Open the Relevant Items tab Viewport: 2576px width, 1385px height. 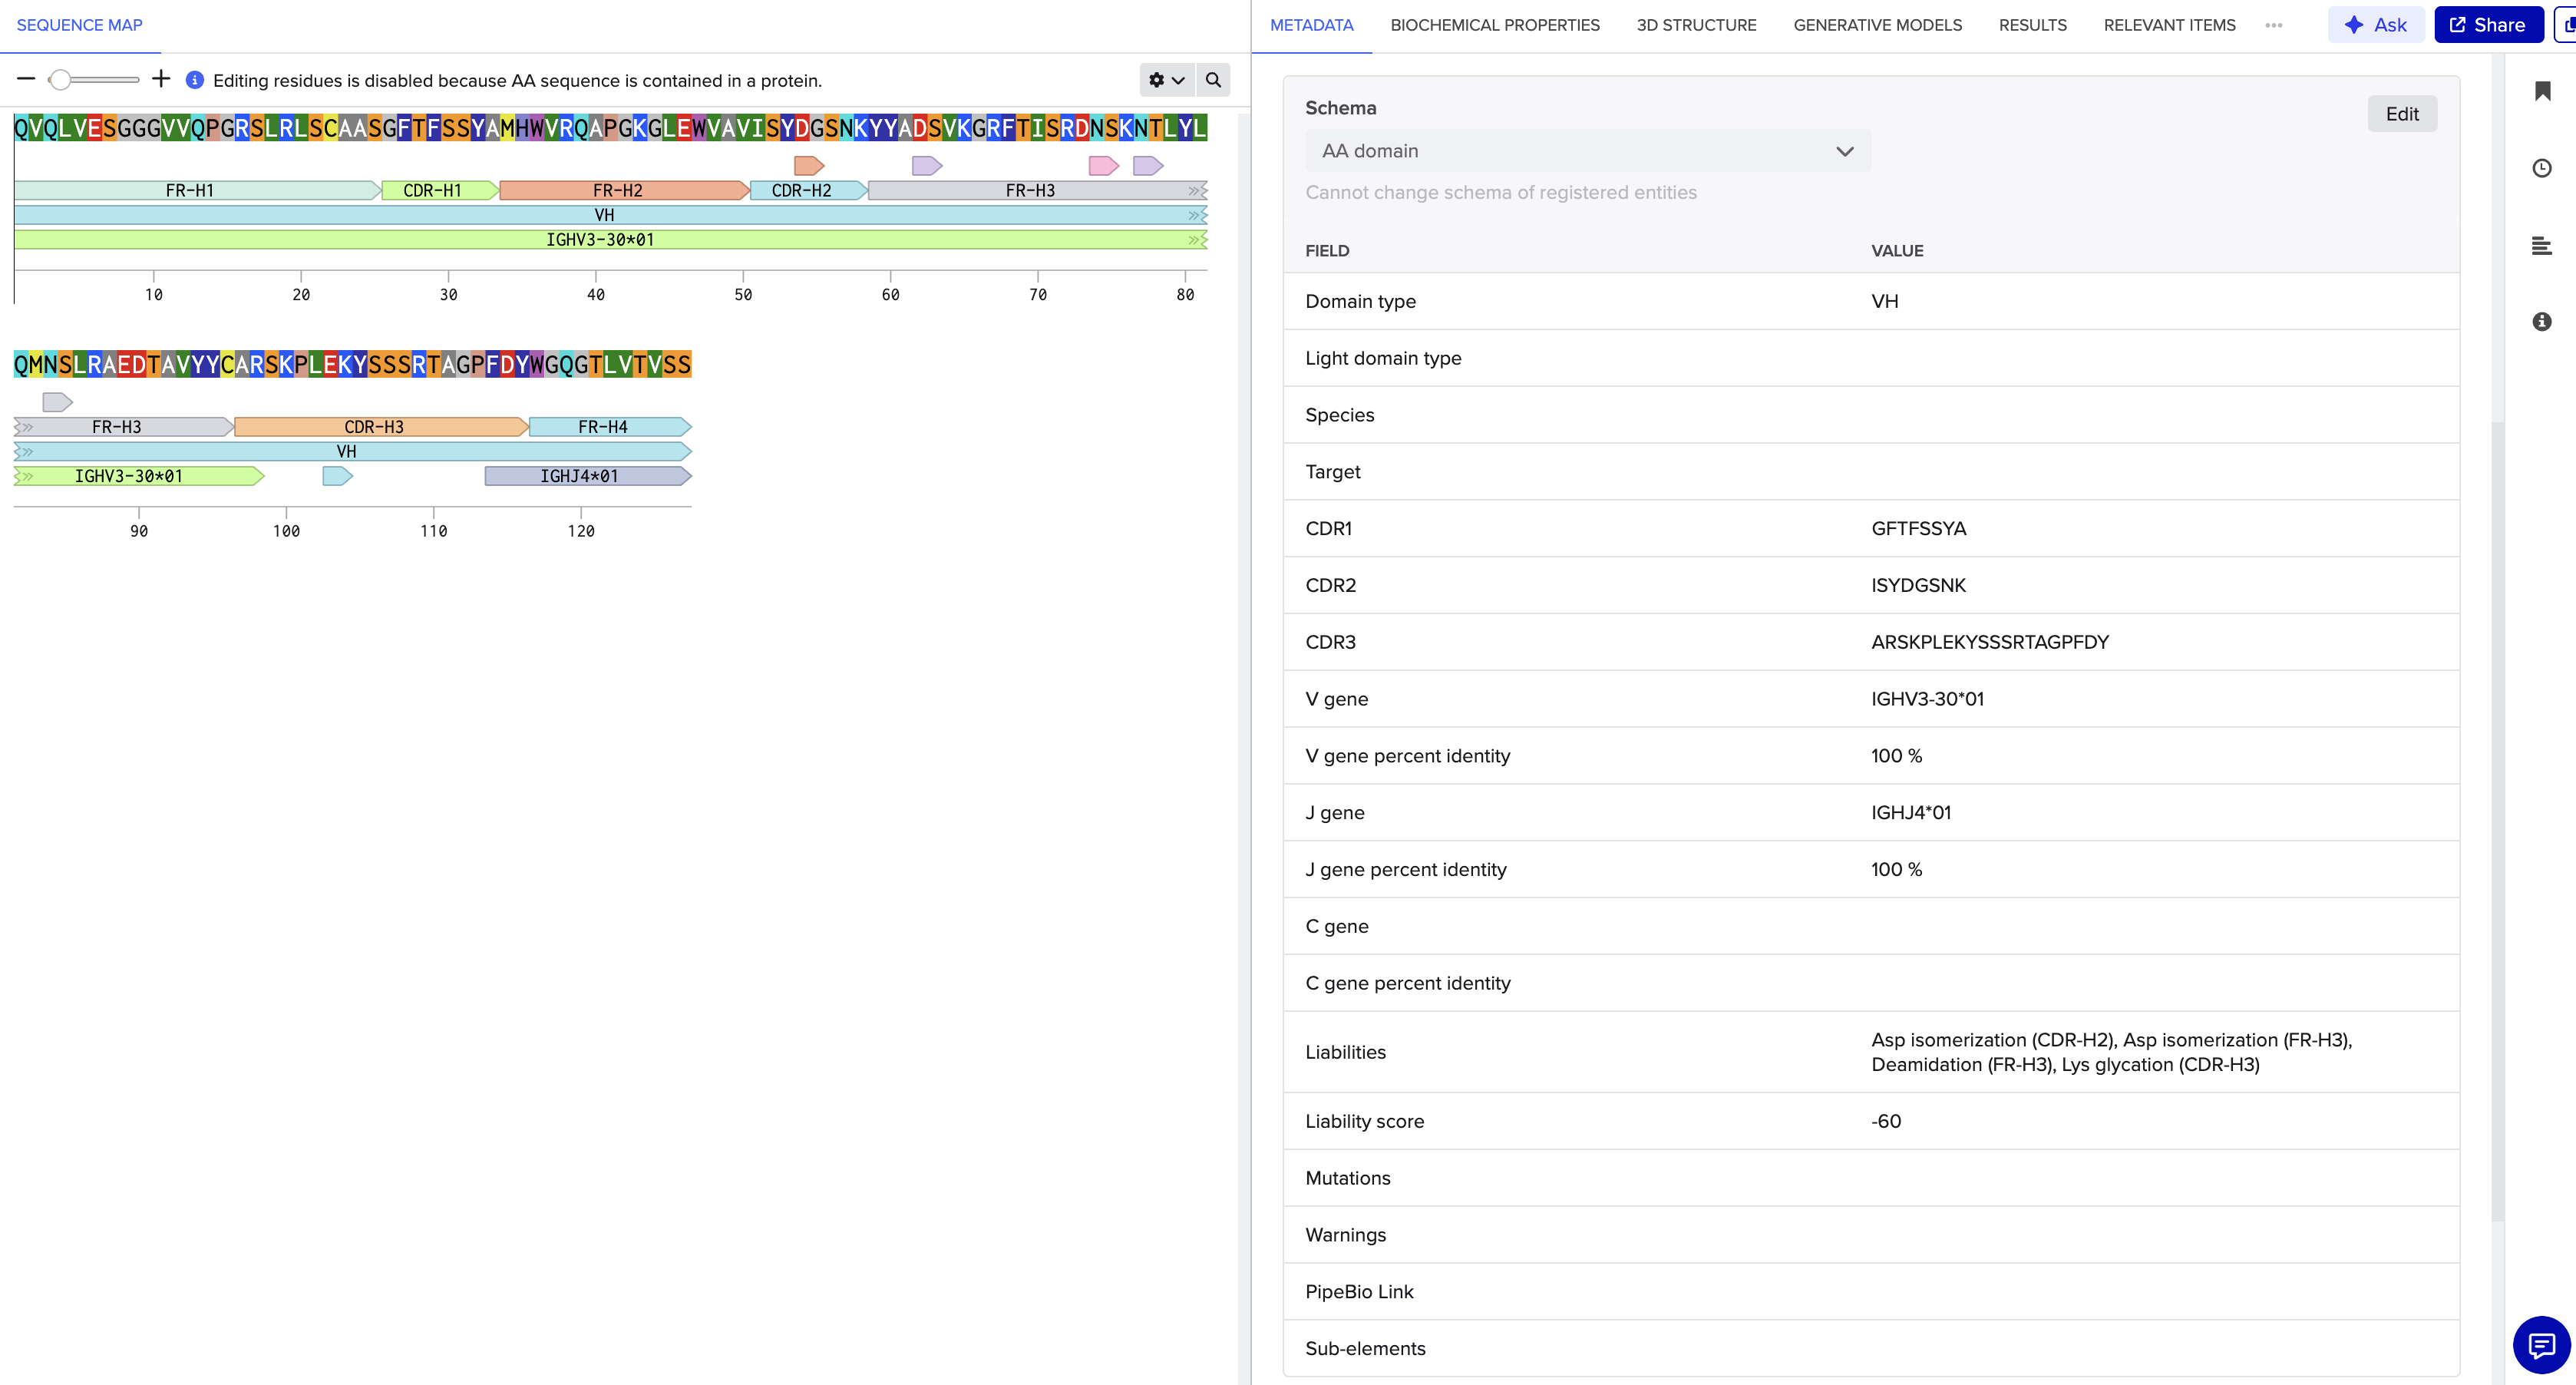[x=2169, y=25]
